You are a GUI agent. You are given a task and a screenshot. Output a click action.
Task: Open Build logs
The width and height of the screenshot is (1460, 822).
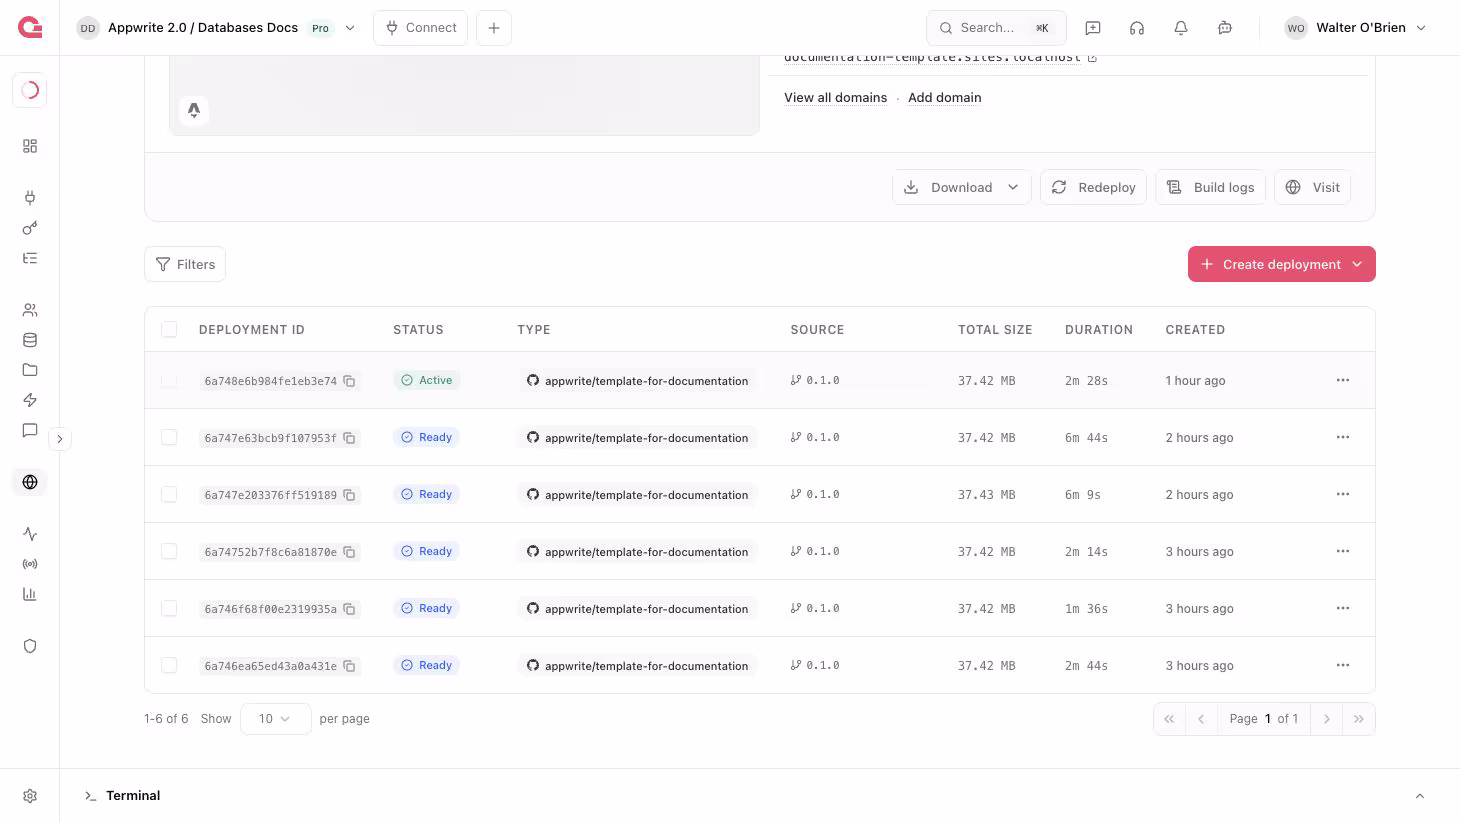coord(1210,187)
